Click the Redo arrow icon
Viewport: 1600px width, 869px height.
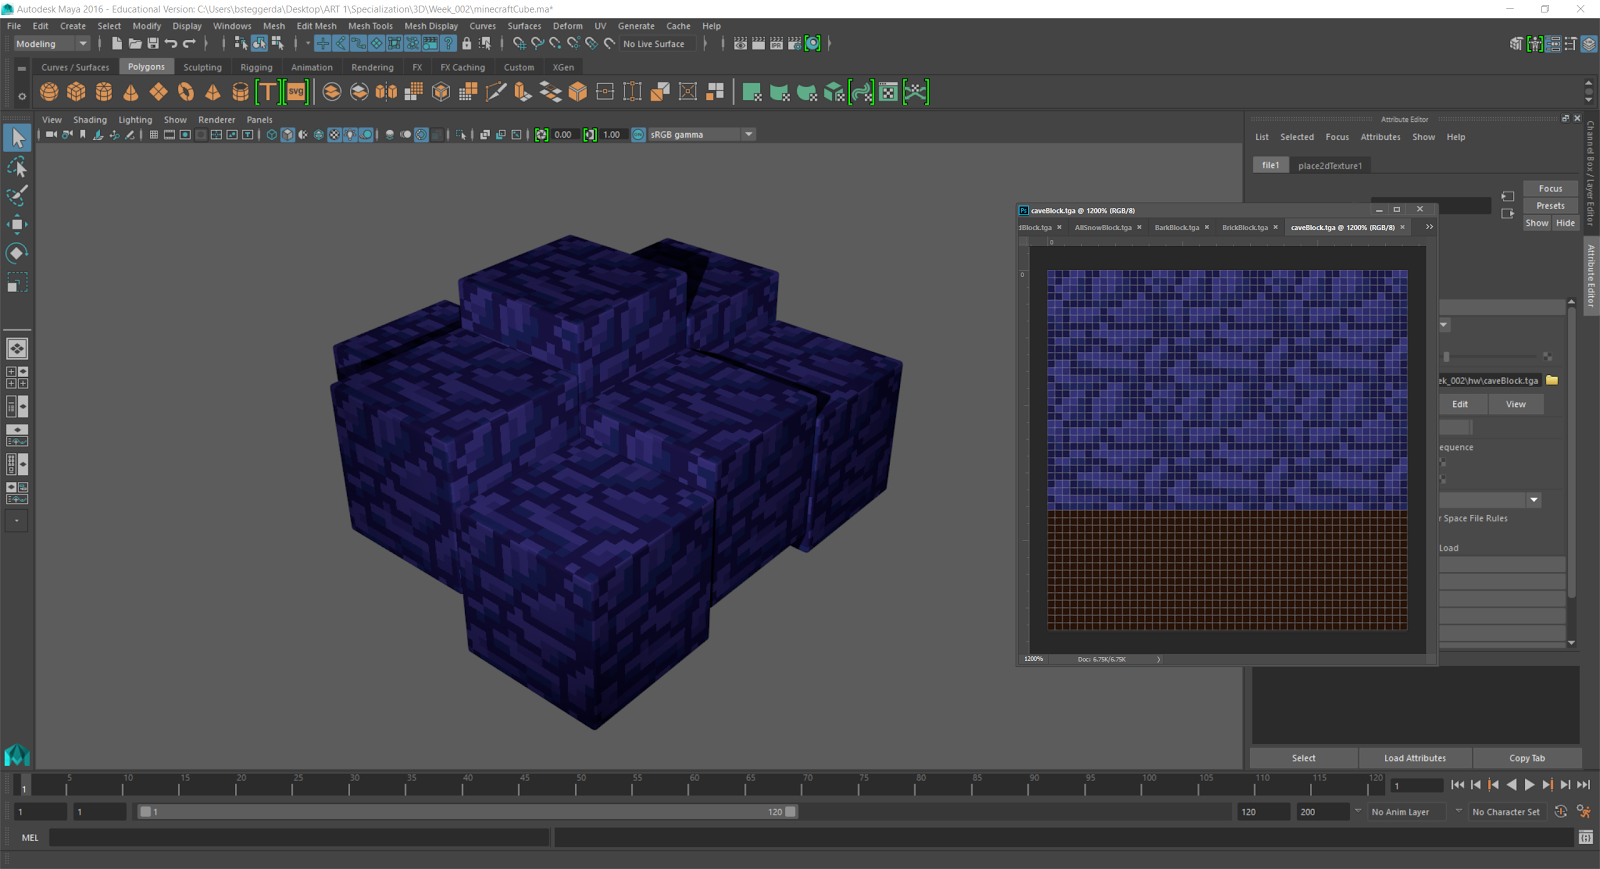[189, 43]
